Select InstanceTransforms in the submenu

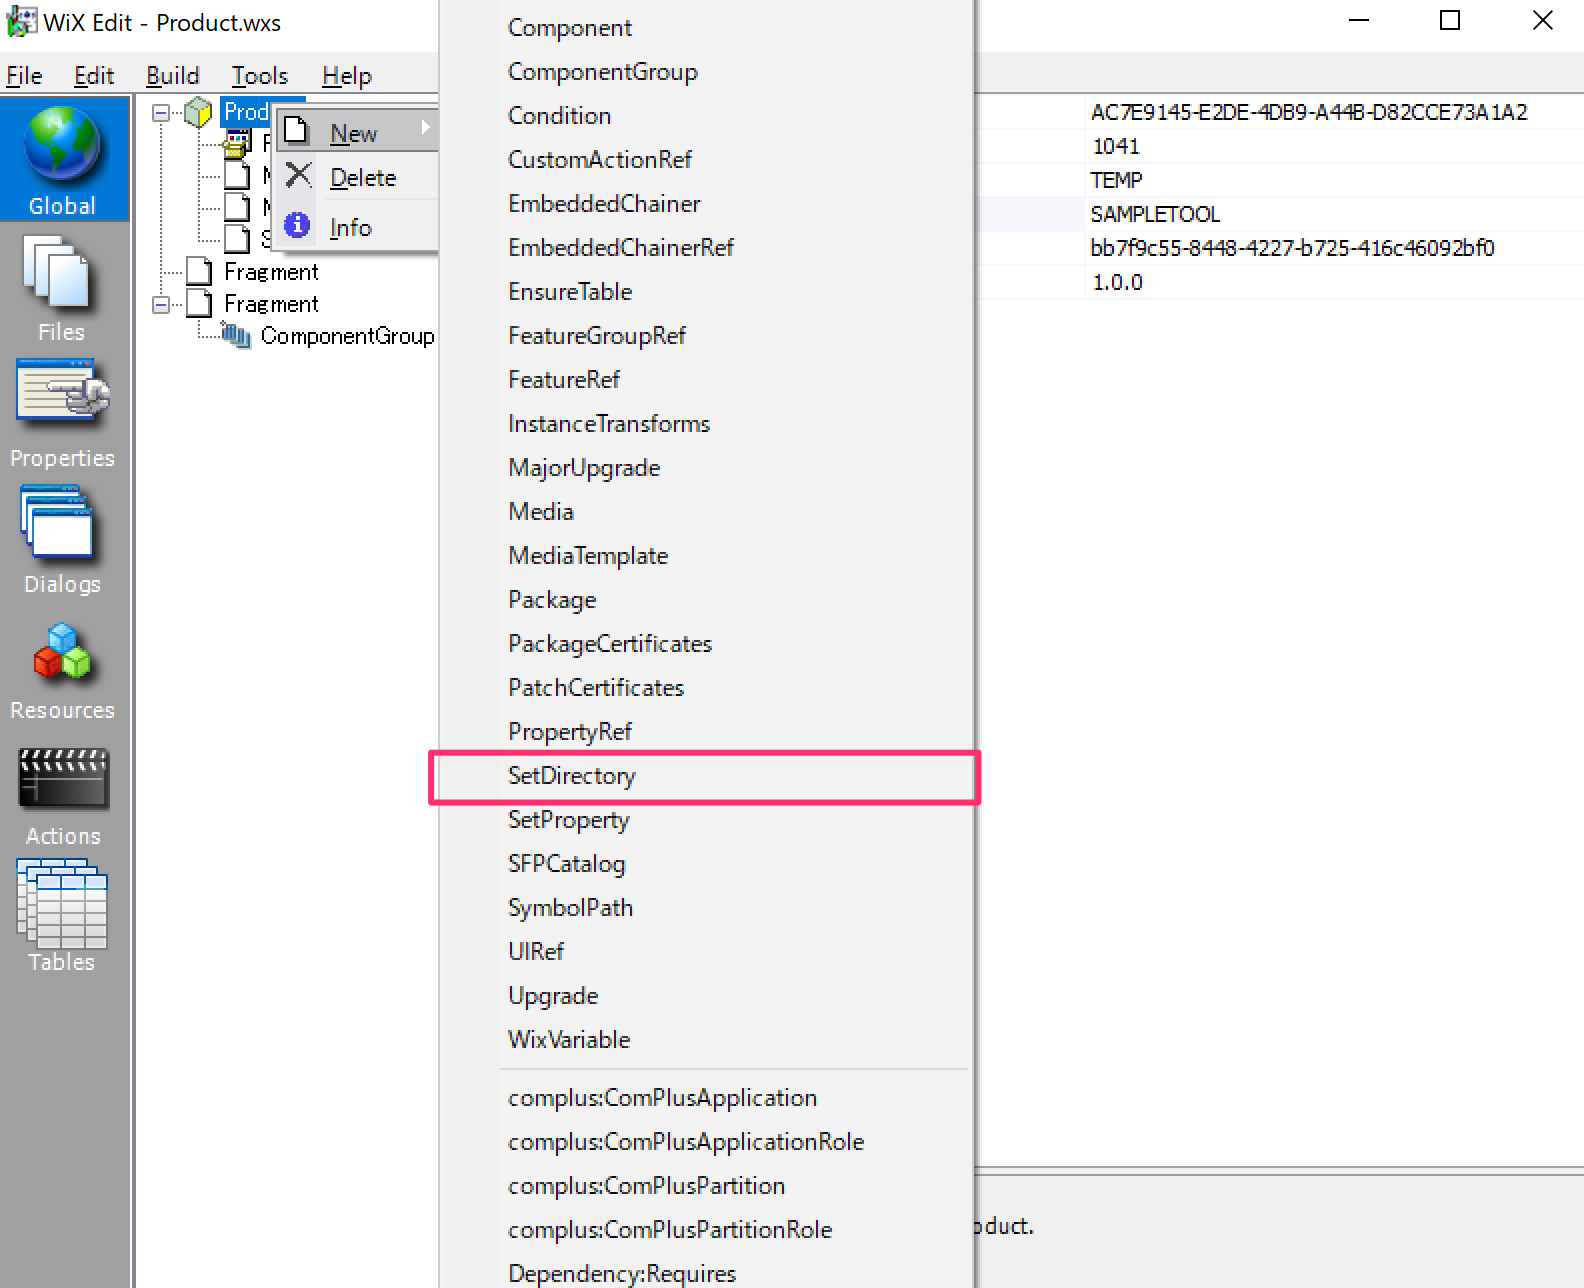(704, 424)
